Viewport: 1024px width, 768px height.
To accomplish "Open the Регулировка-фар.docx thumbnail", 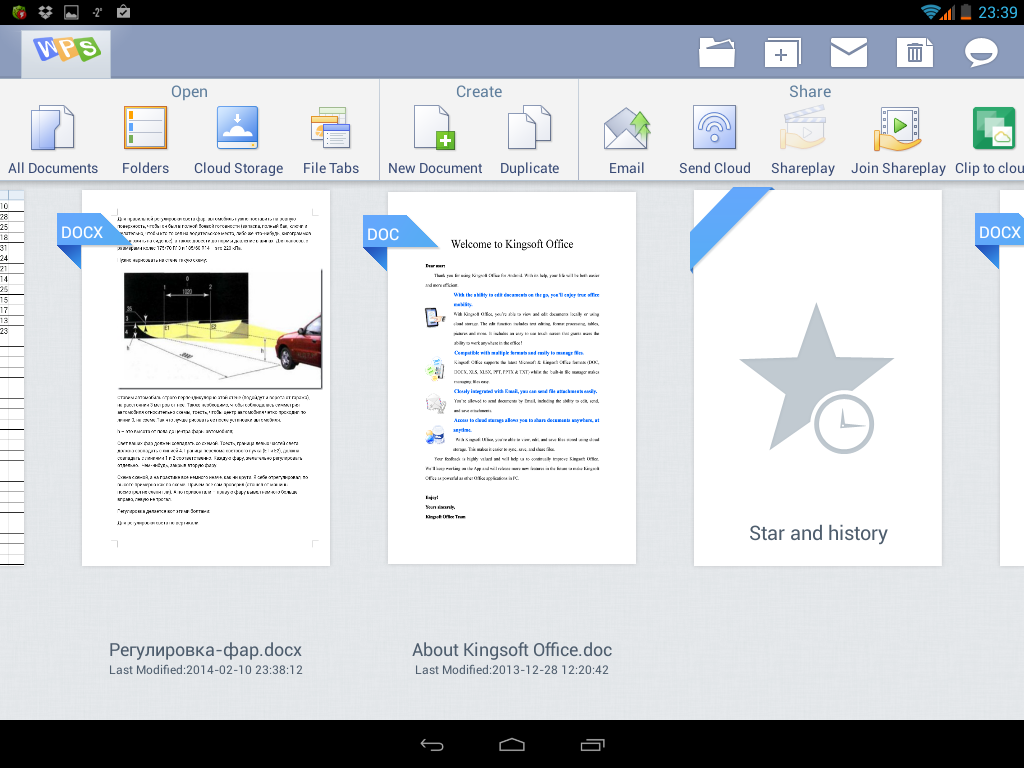I will click(206, 378).
